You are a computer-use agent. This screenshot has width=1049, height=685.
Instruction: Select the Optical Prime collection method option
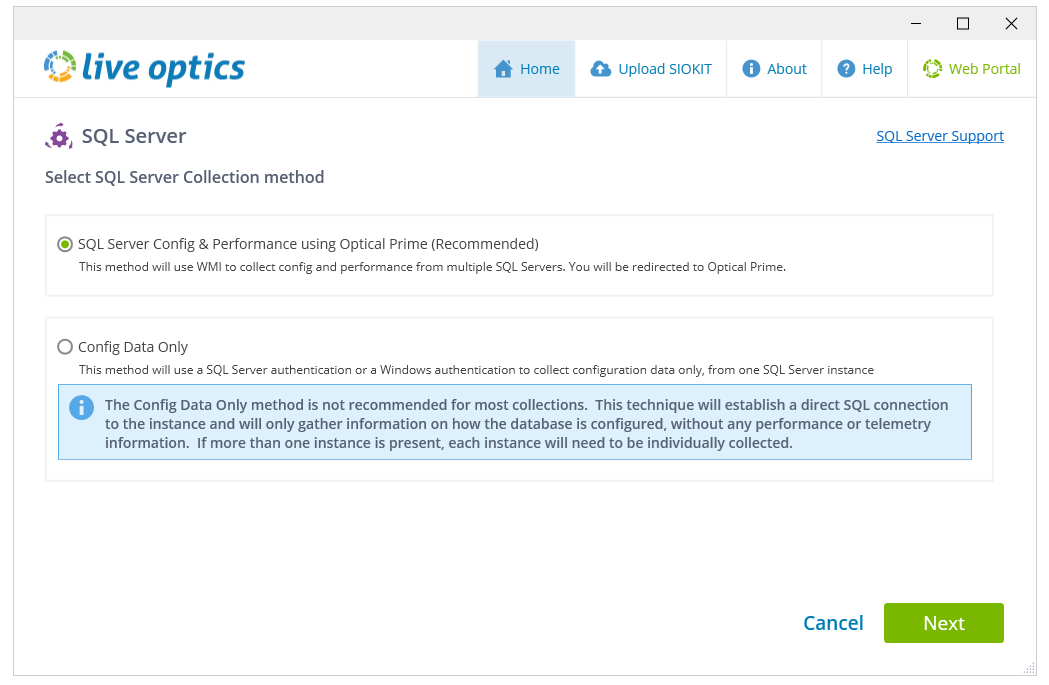pyautogui.click(x=65, y=243)
